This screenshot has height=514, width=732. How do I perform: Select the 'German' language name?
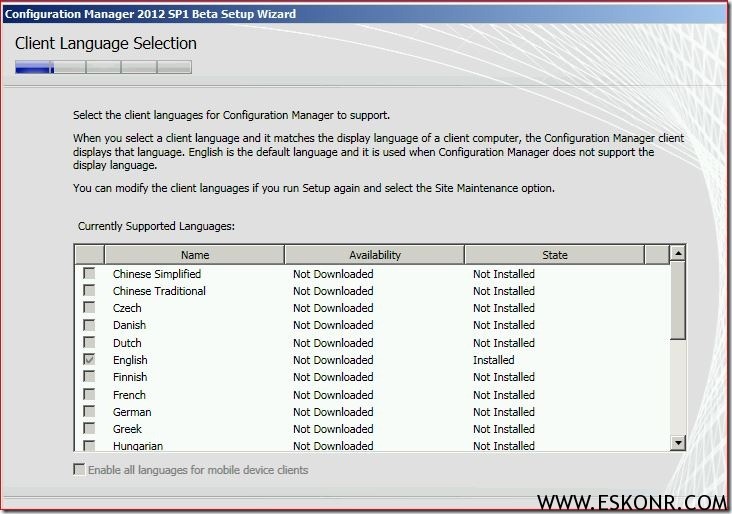pos(132,412)
